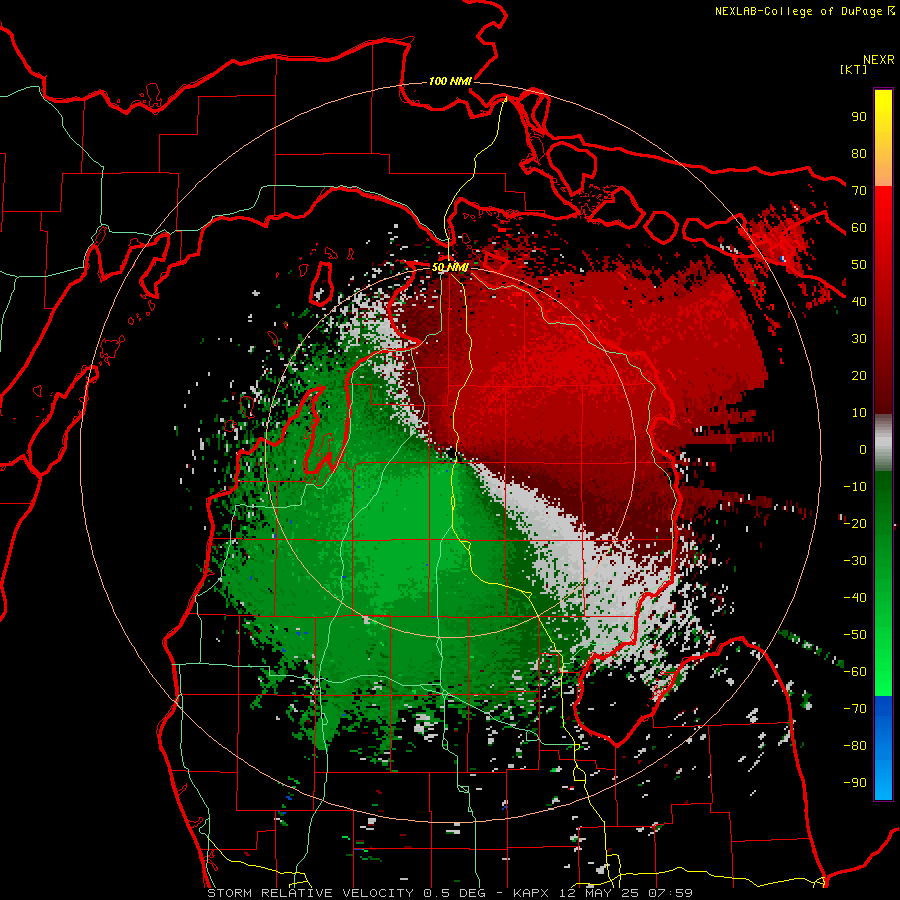Click the 12 MAY 25 date stamp
This screenshot has height=900, width=900.
point(599,893)
